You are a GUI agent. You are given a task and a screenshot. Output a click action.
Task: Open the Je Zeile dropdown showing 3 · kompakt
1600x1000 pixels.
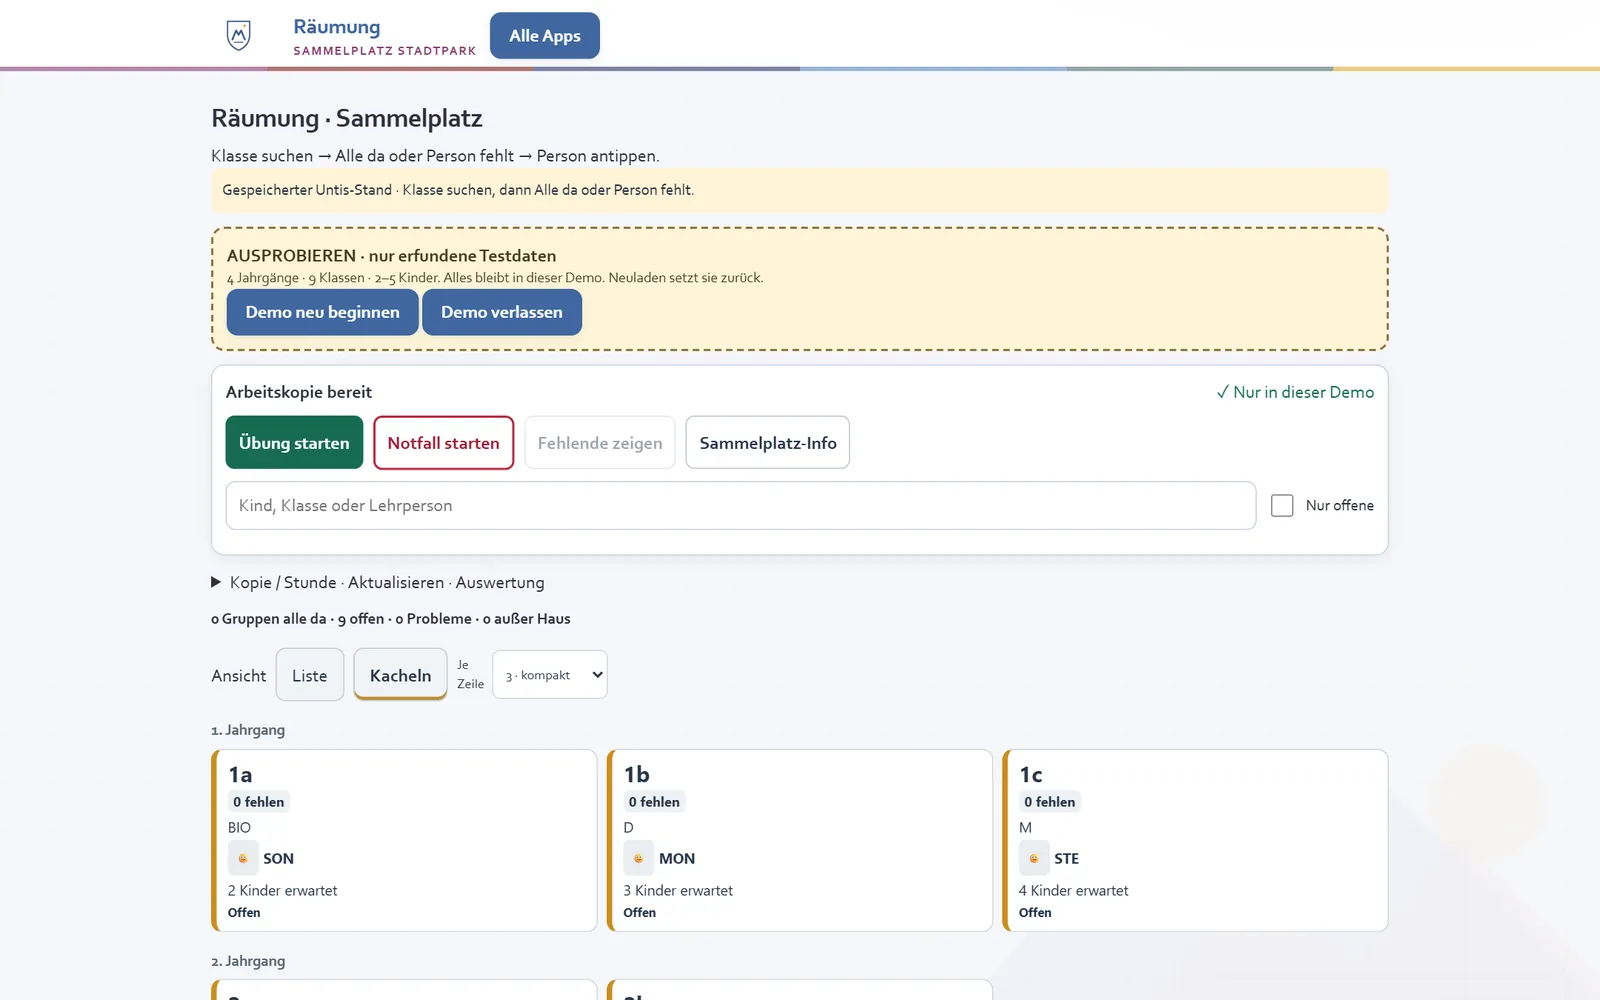pos(550,675)
